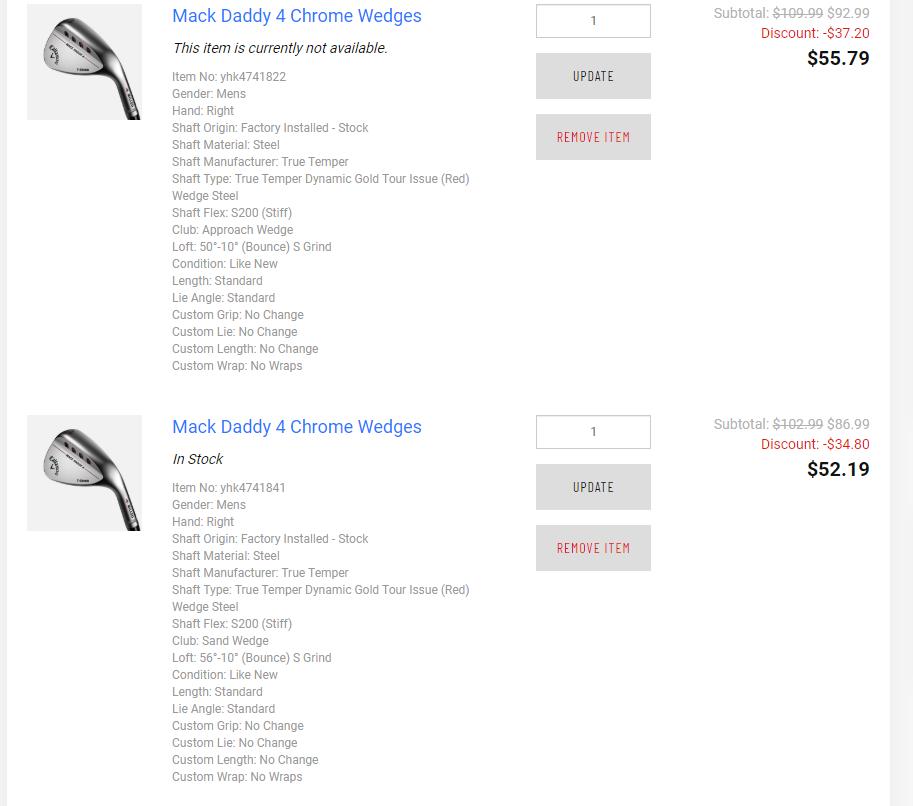Viewport: 913px width, 806px height.
Task: Remove the unavailable Approach Wedge from cart
Action: [x=593, y=137]
